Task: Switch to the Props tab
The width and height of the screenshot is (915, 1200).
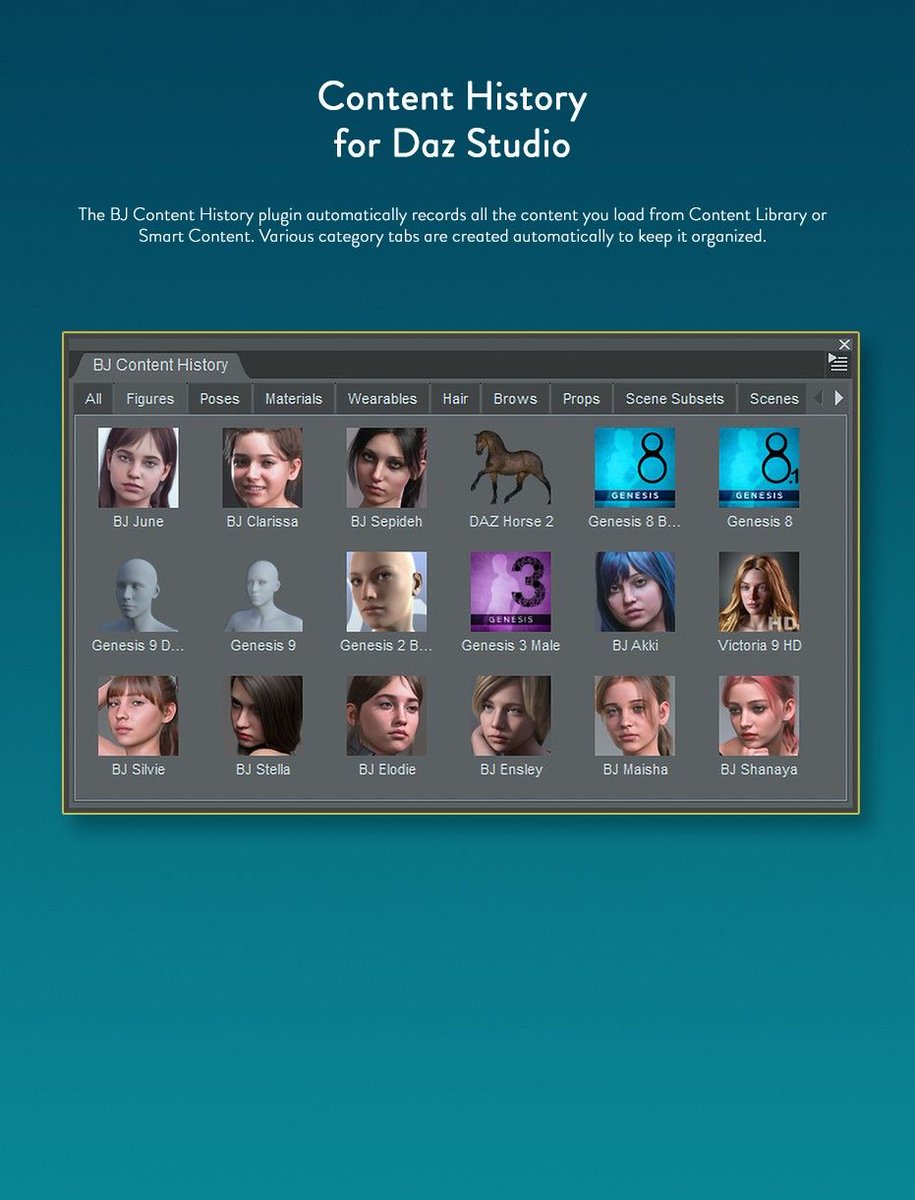Action: (x=581, y=398)
